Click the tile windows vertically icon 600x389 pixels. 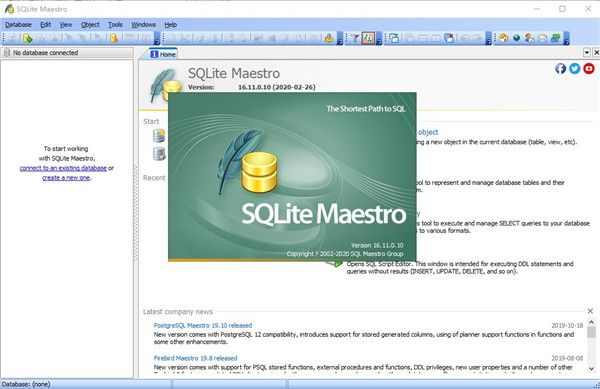click(x=436, y=38)
